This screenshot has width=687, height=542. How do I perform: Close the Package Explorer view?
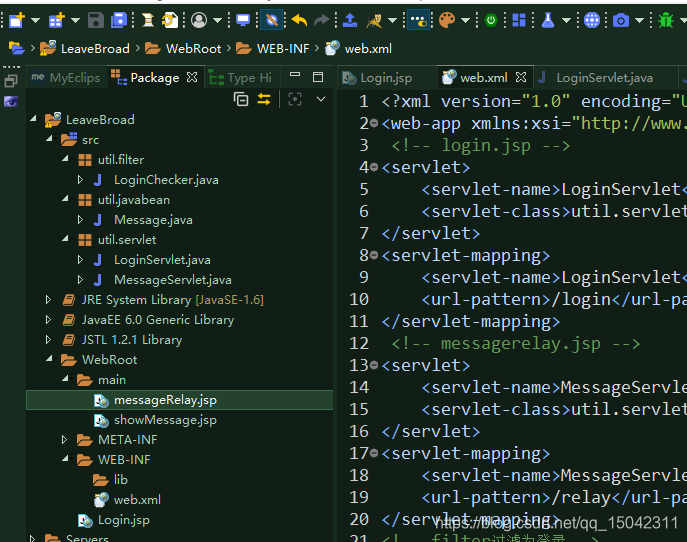coord(192,77)
